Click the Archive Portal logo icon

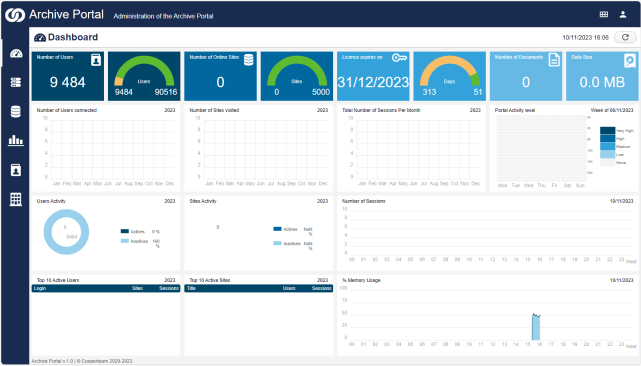point(15,15)
